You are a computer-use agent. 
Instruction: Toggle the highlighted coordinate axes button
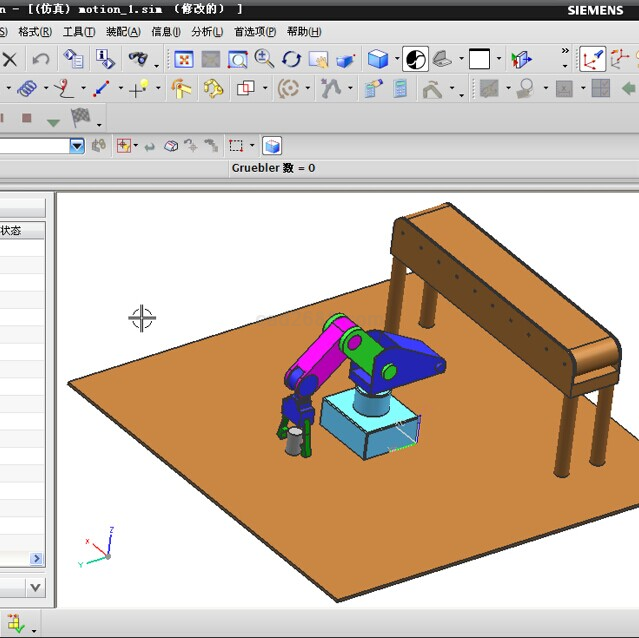[x=593, y=60]
